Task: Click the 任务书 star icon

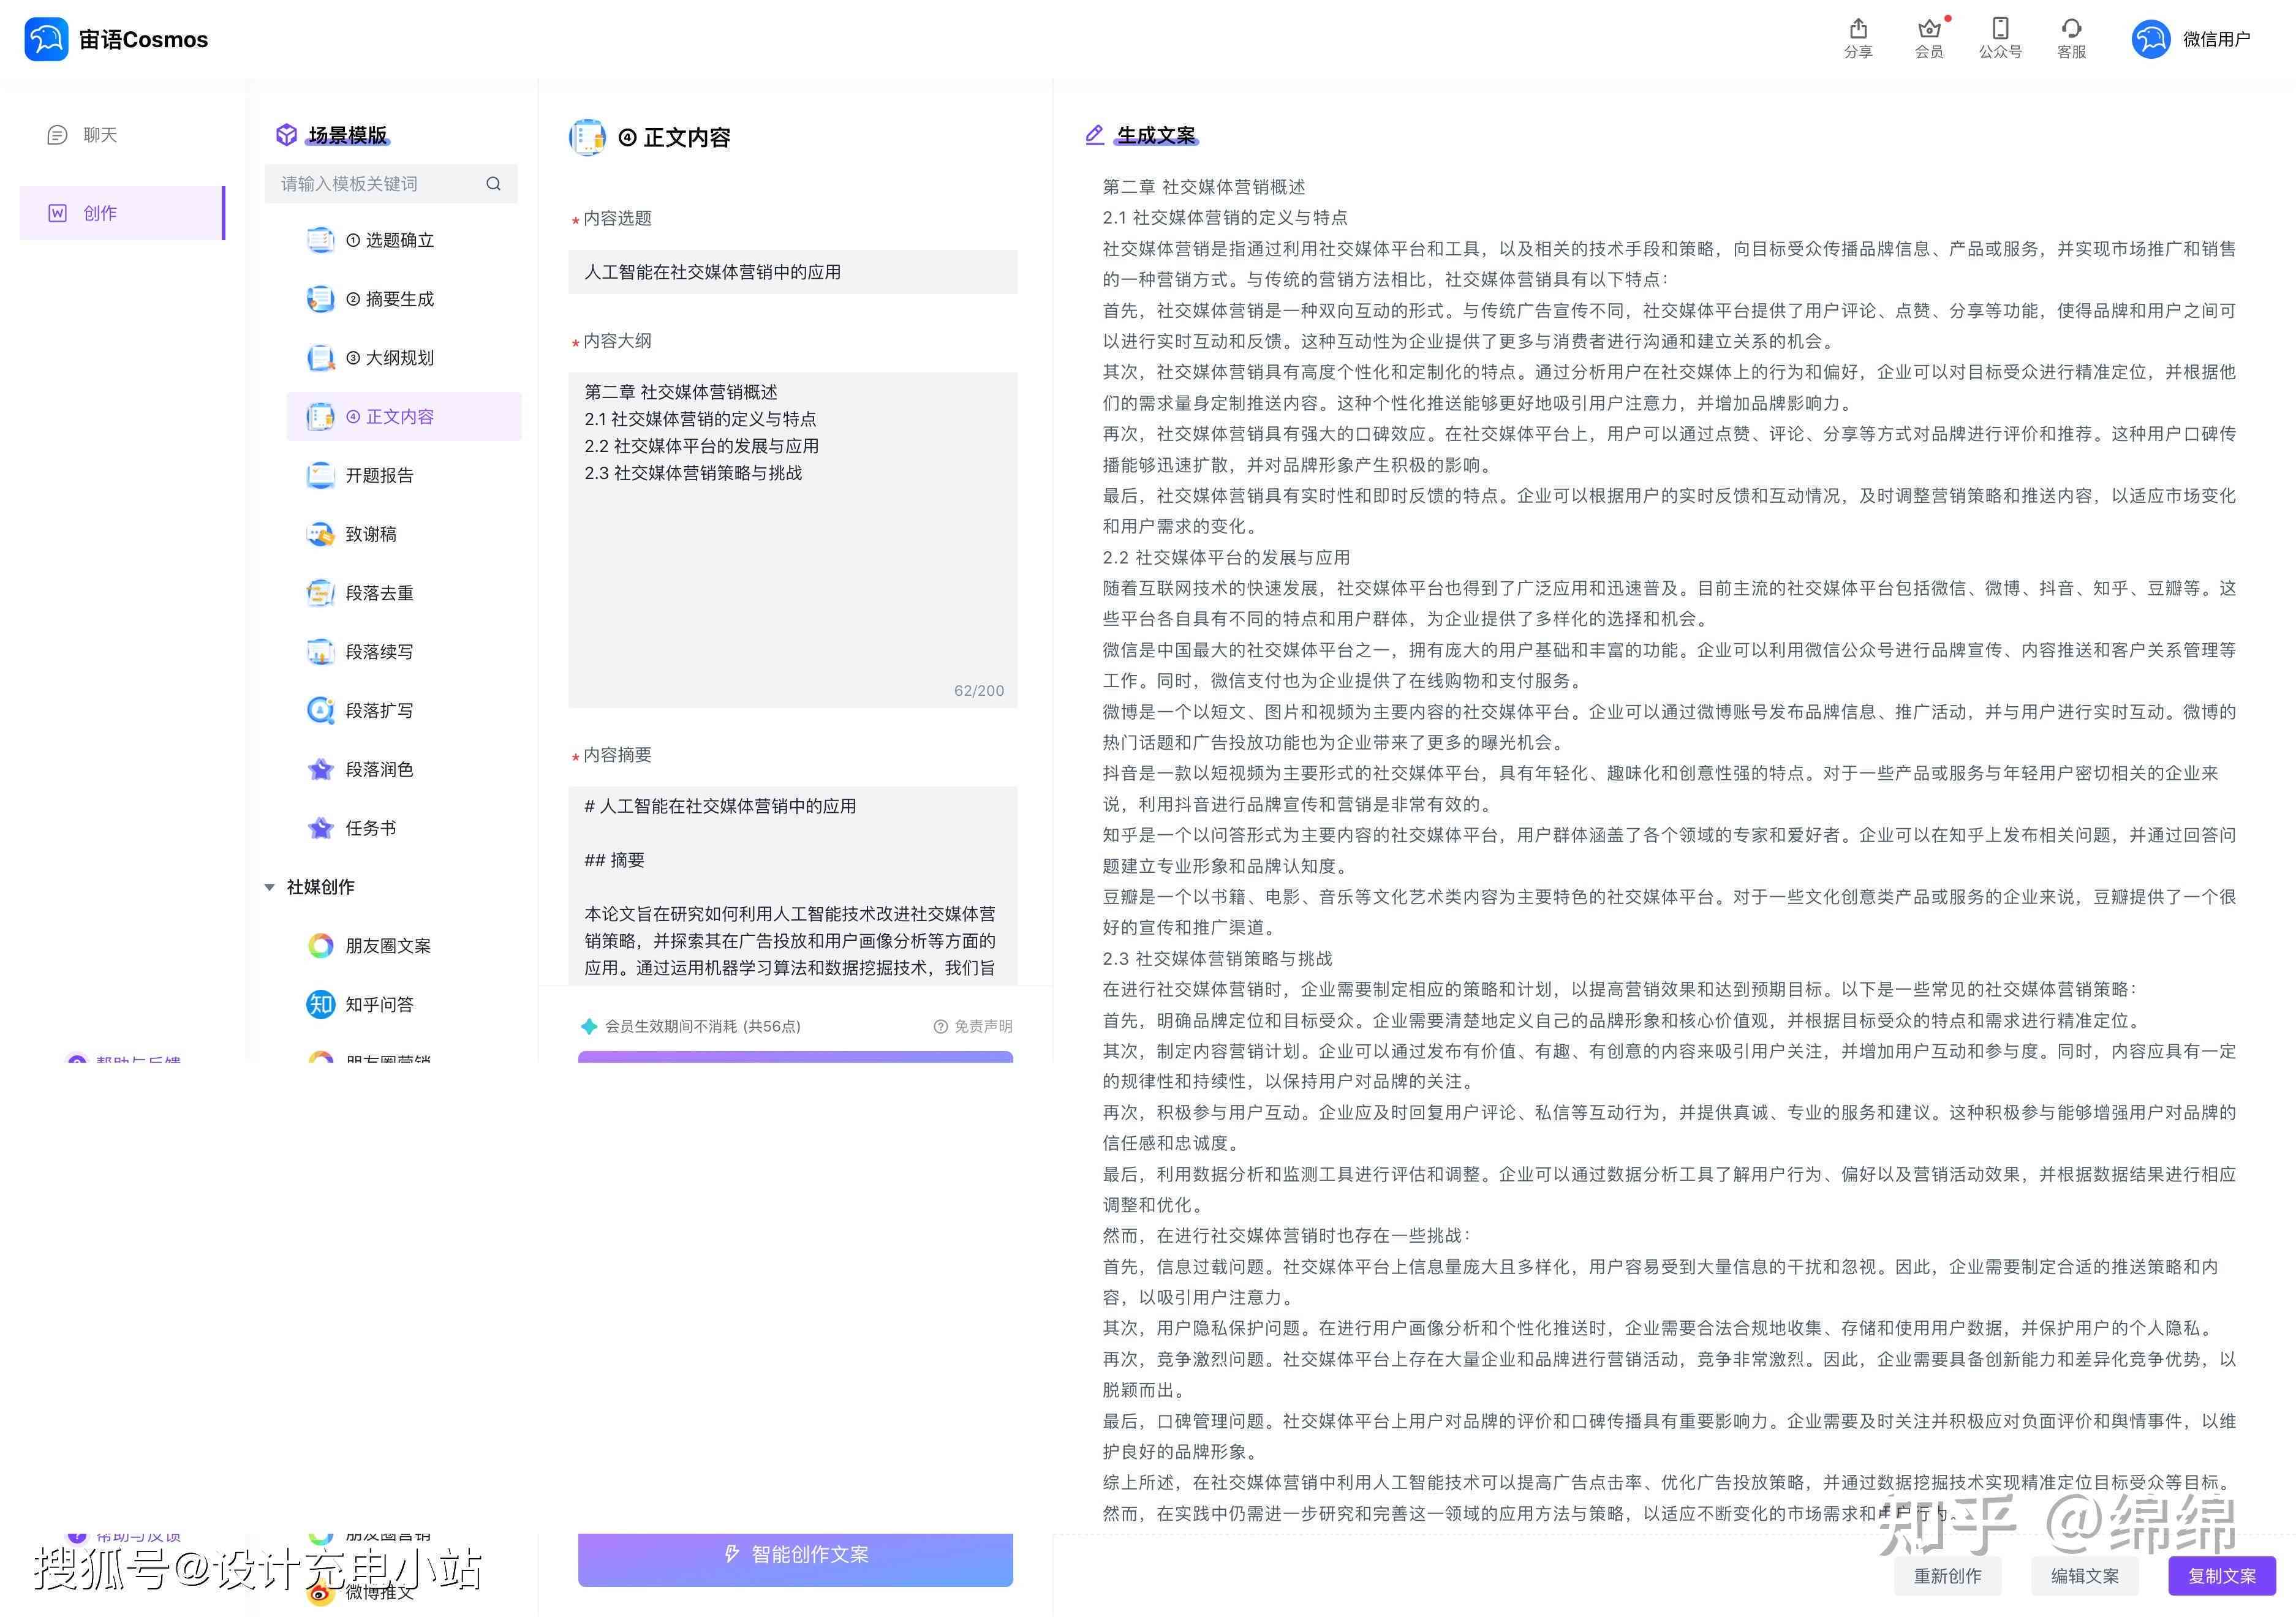Action: click(320, 828)
